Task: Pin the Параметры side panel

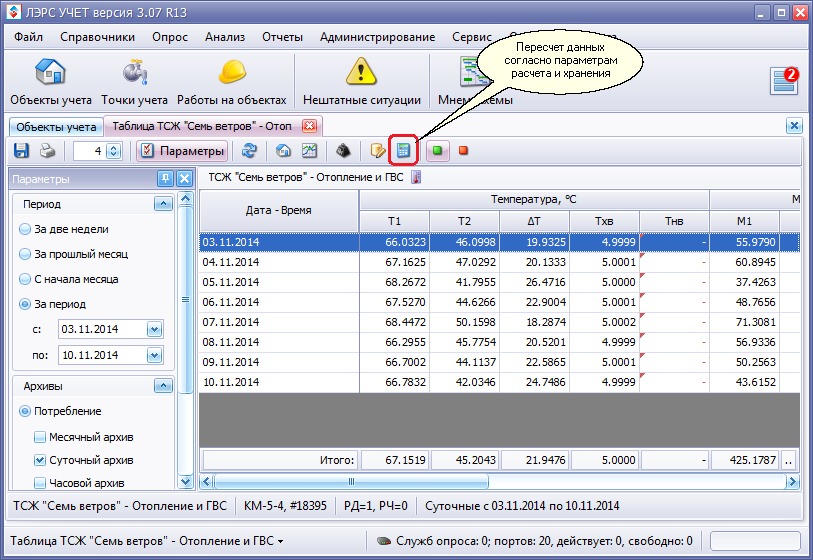Action: pos(165,179)
